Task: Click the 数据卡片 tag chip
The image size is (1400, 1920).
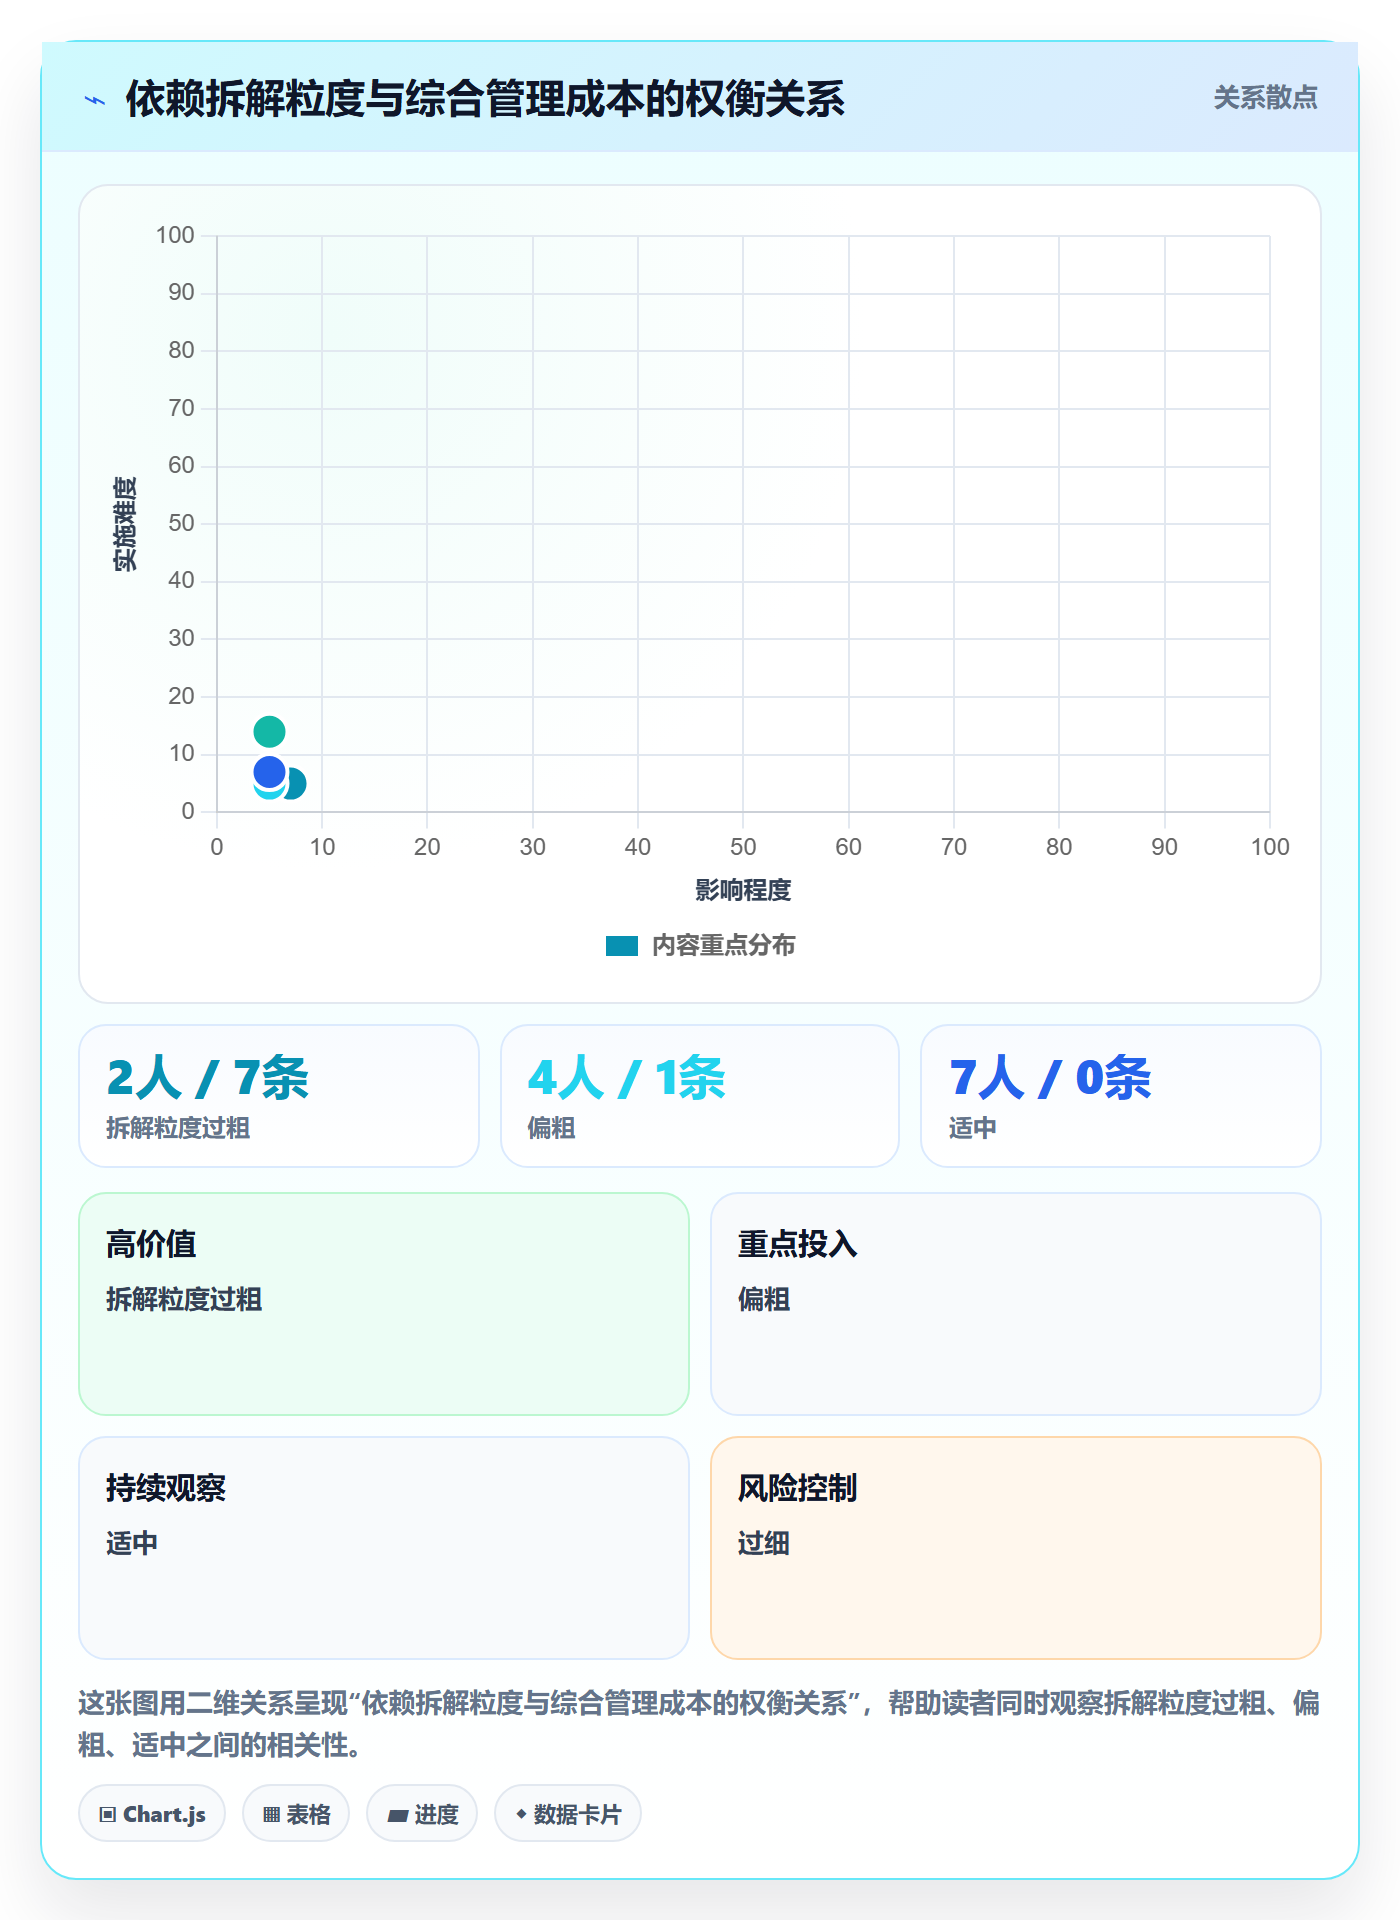Action: pos(568,1814)
